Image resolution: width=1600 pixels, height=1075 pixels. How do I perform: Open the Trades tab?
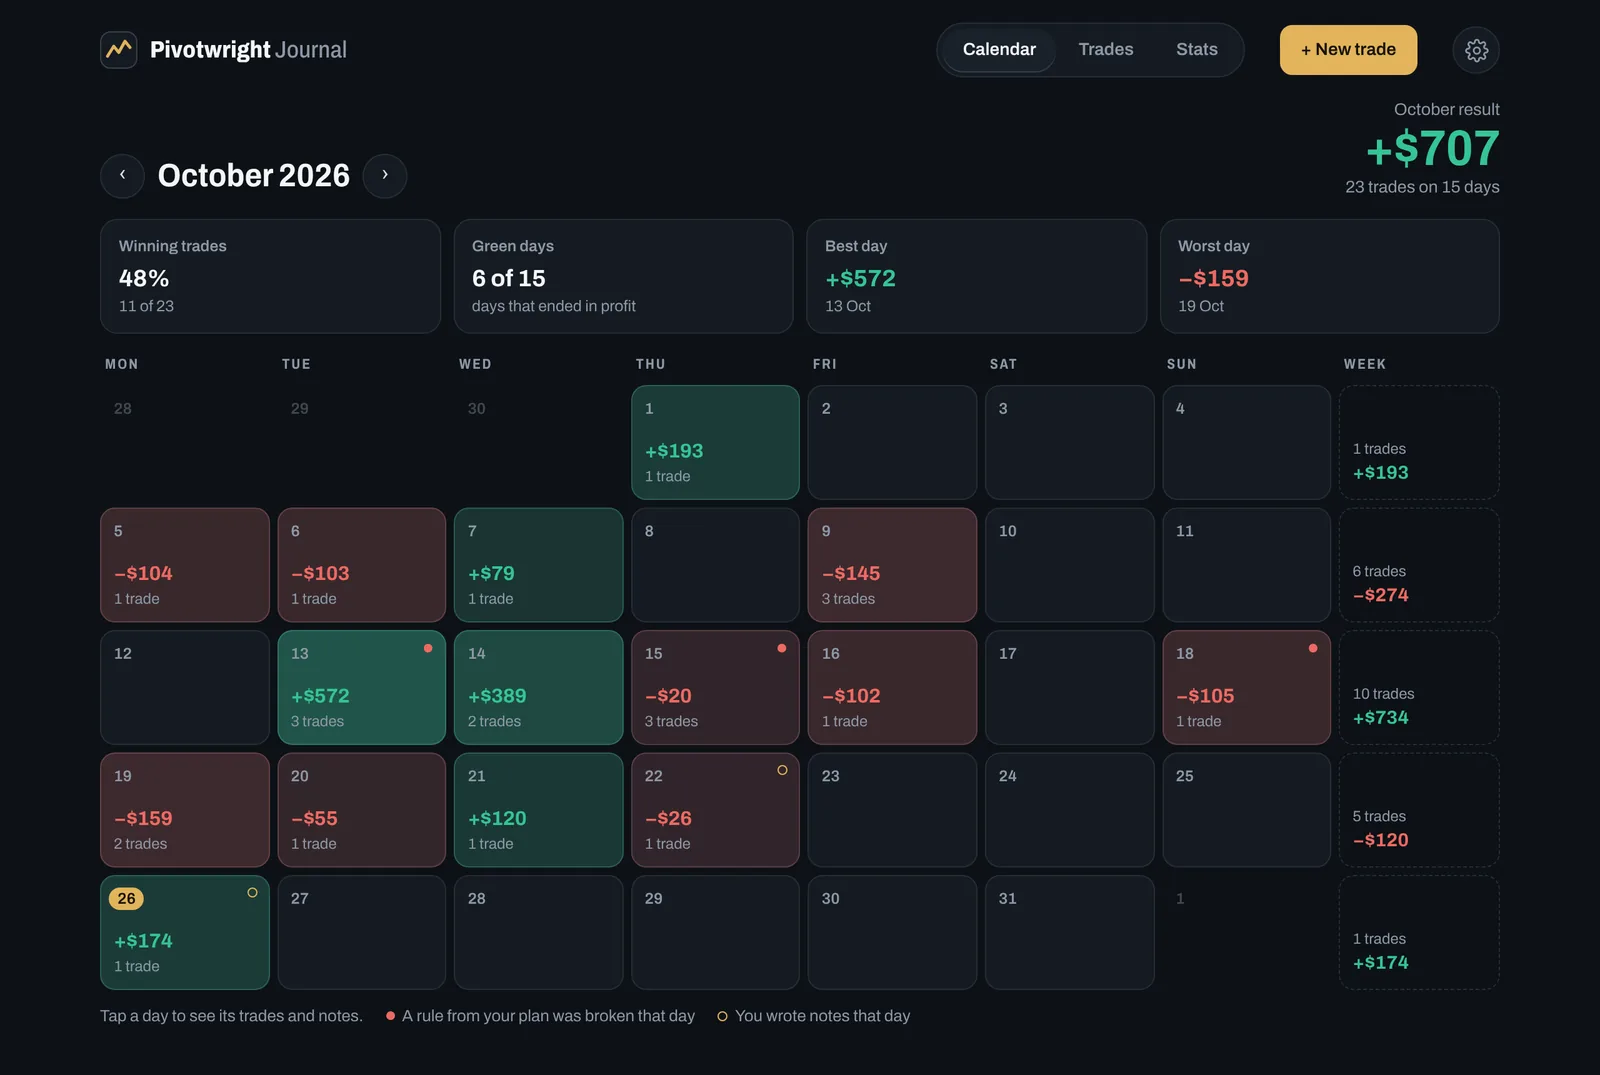click(x=1106, y=49)
